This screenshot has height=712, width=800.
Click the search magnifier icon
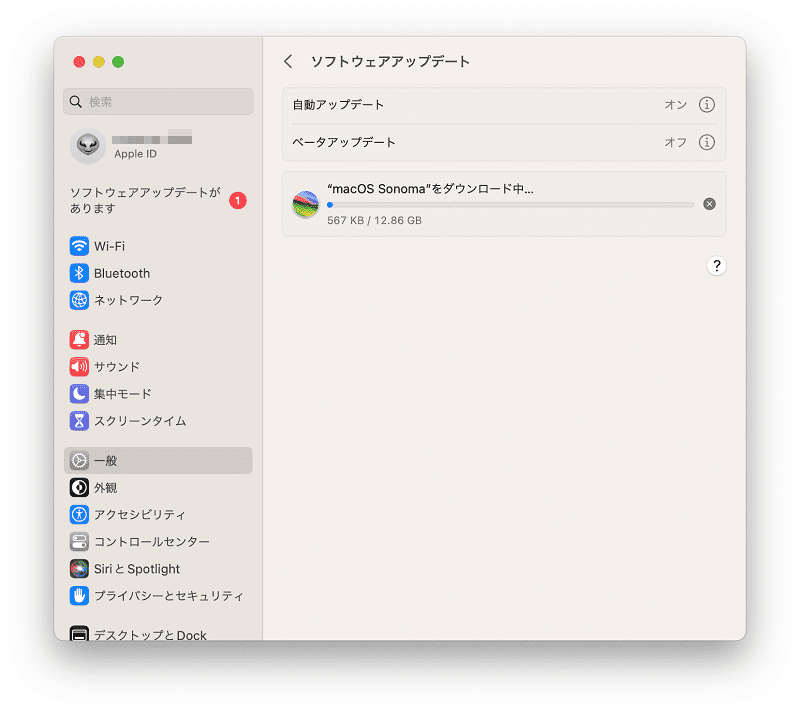point(76,101)
